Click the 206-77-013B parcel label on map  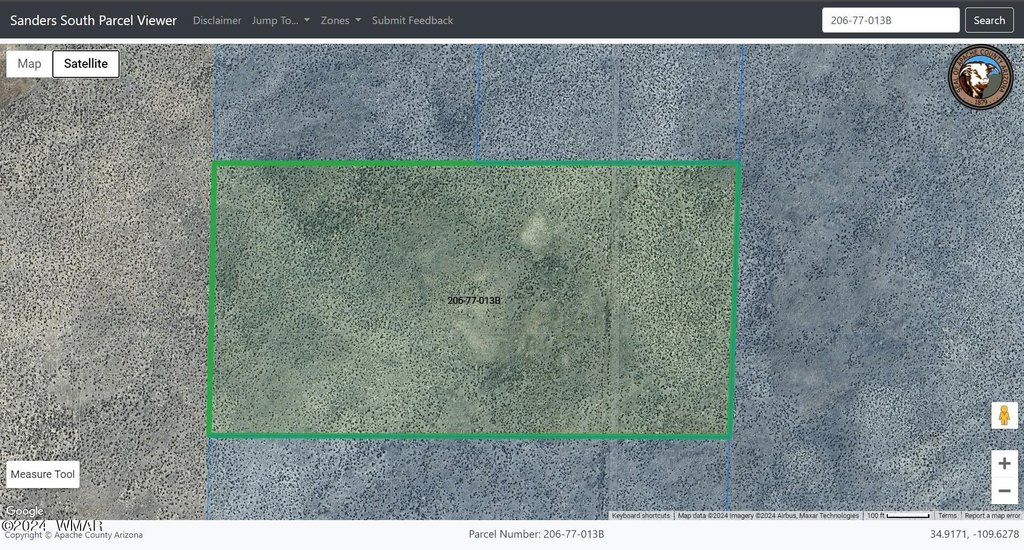pos(474,300)
